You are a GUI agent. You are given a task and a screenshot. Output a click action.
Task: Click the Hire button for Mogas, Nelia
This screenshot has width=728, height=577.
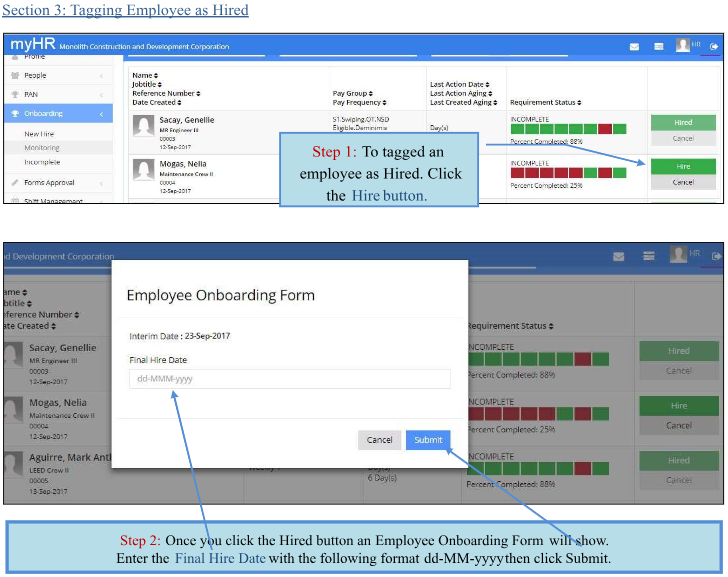[x=683, y=167]
